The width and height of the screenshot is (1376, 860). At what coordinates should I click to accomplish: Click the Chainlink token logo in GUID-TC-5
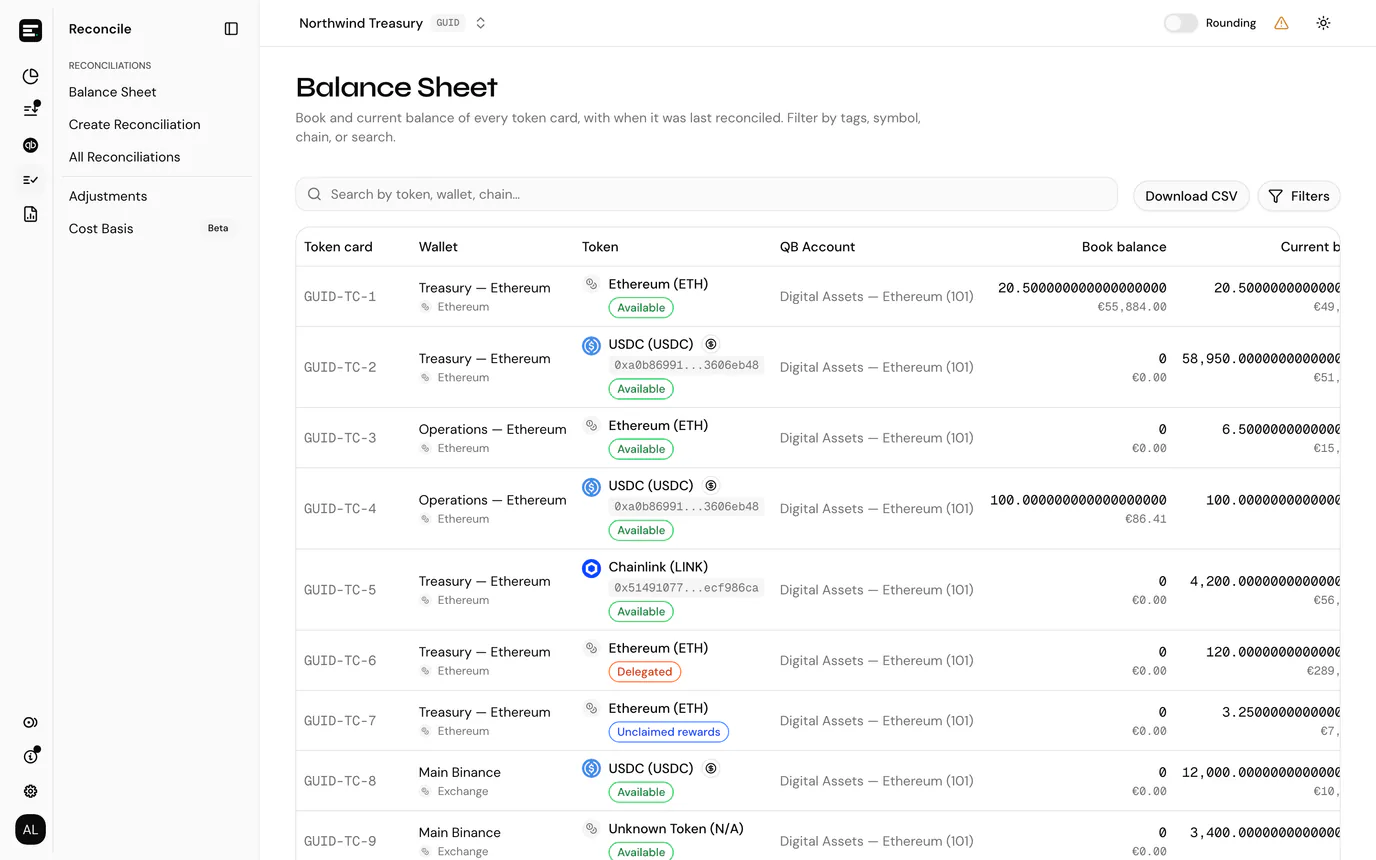pos(591,568)
